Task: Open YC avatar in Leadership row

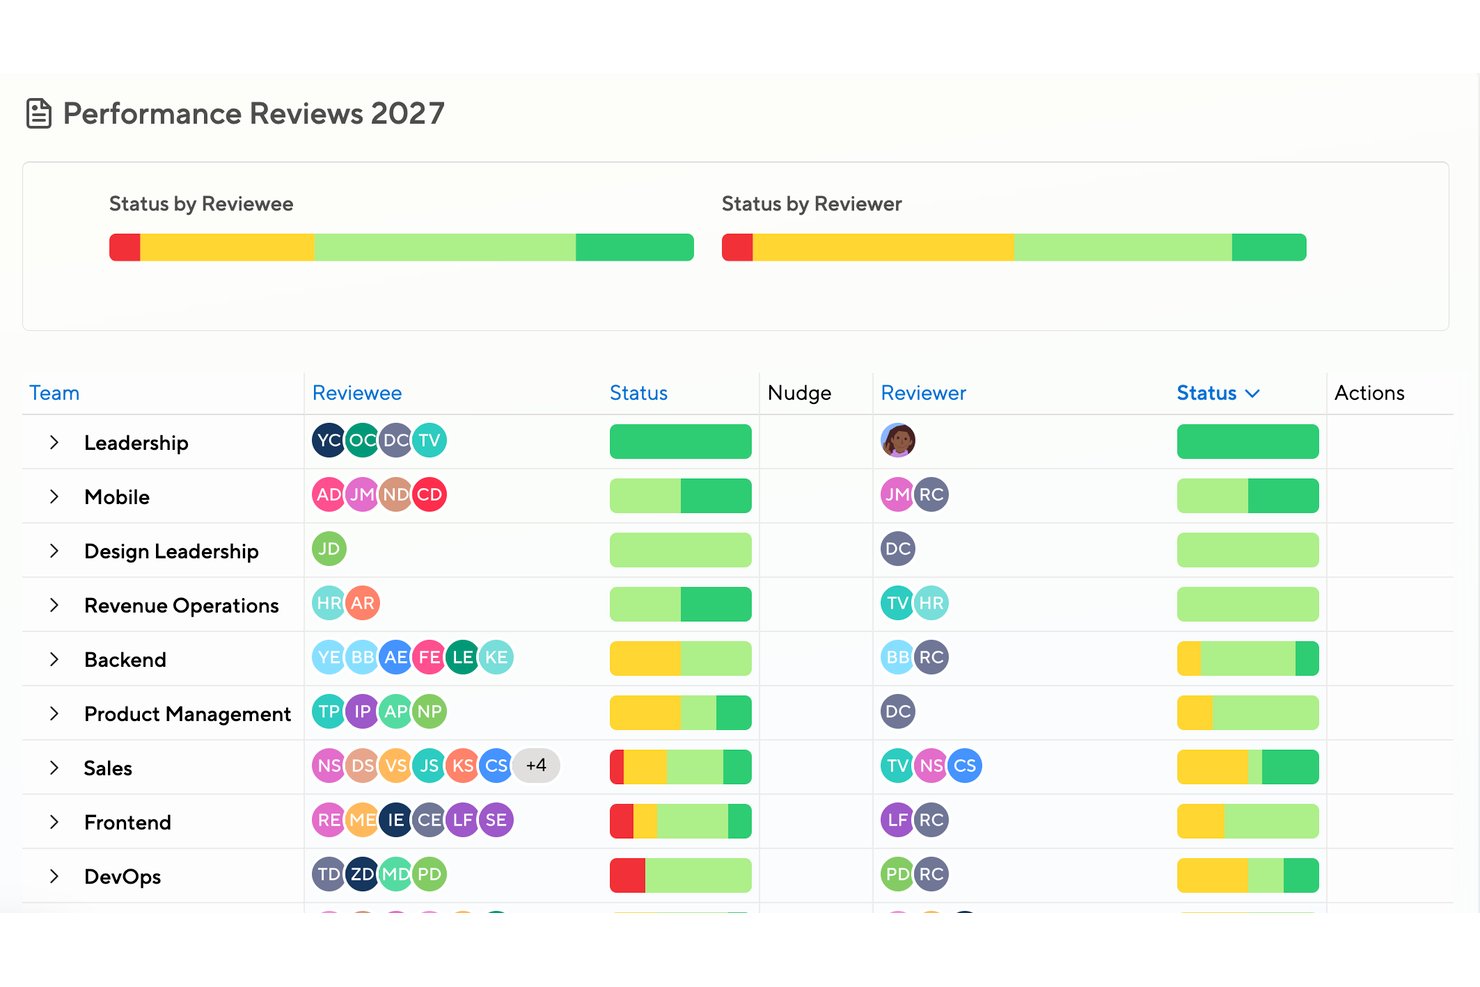Action: [x=329, y=440]
